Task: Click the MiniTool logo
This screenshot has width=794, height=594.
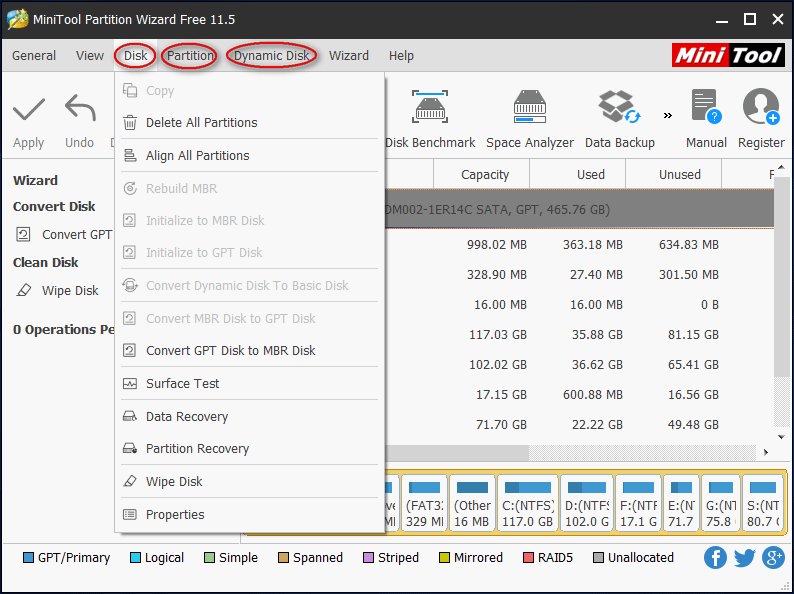Action: pyautogui.click(x=729, y=55)
